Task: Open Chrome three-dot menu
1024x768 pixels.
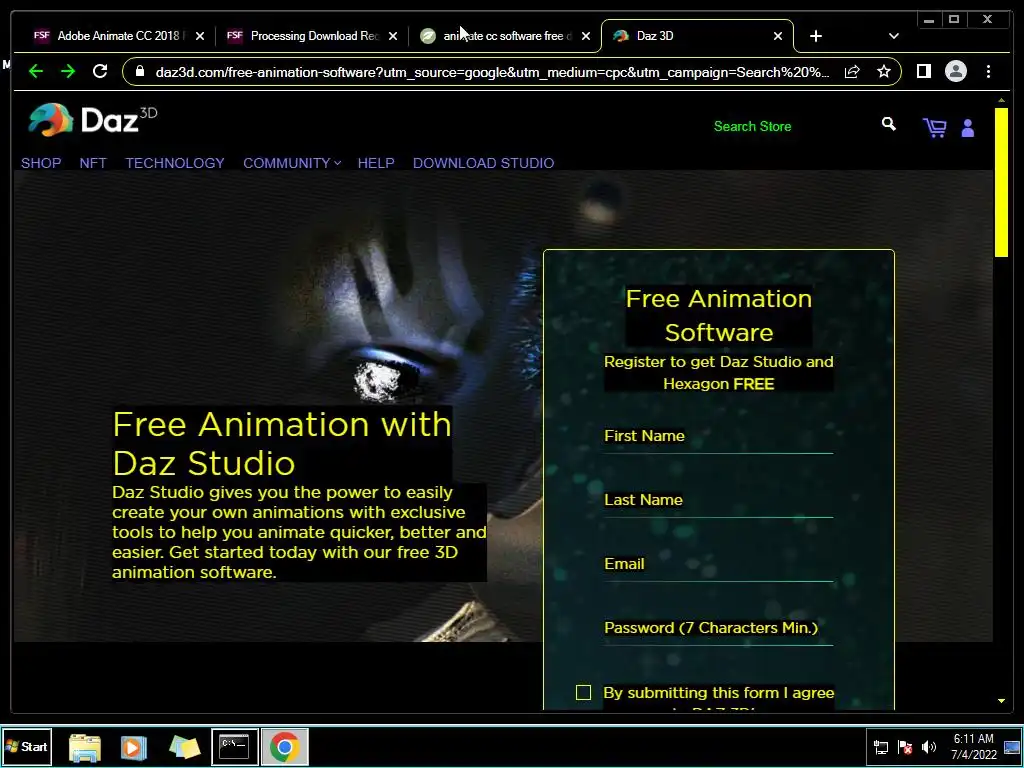Action: pos(988,71)
